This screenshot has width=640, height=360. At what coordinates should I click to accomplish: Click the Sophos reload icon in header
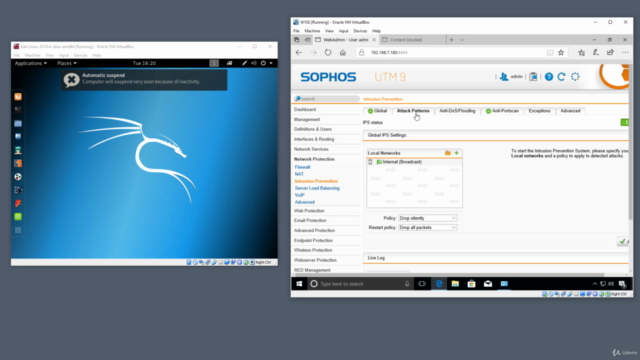562,77
